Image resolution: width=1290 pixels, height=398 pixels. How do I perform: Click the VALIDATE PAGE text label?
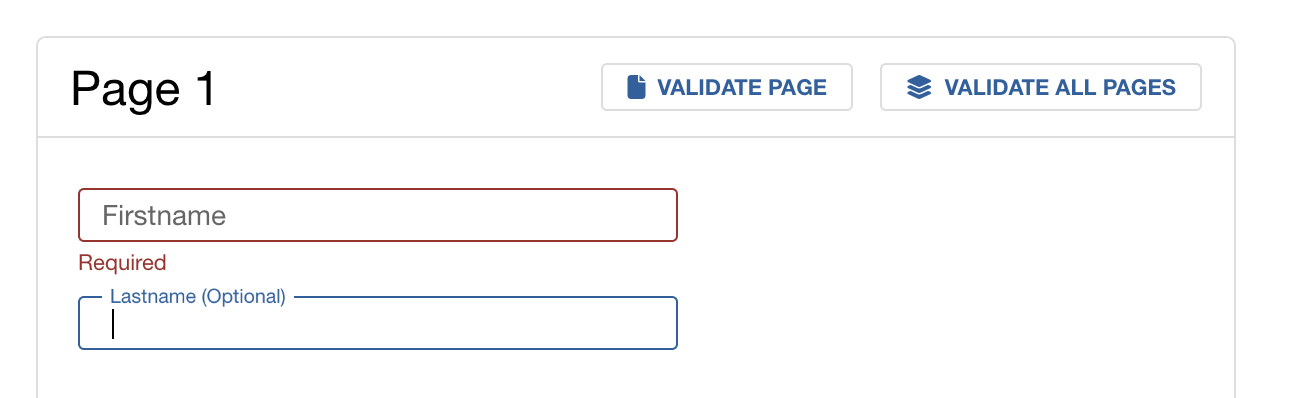(742, 87)
